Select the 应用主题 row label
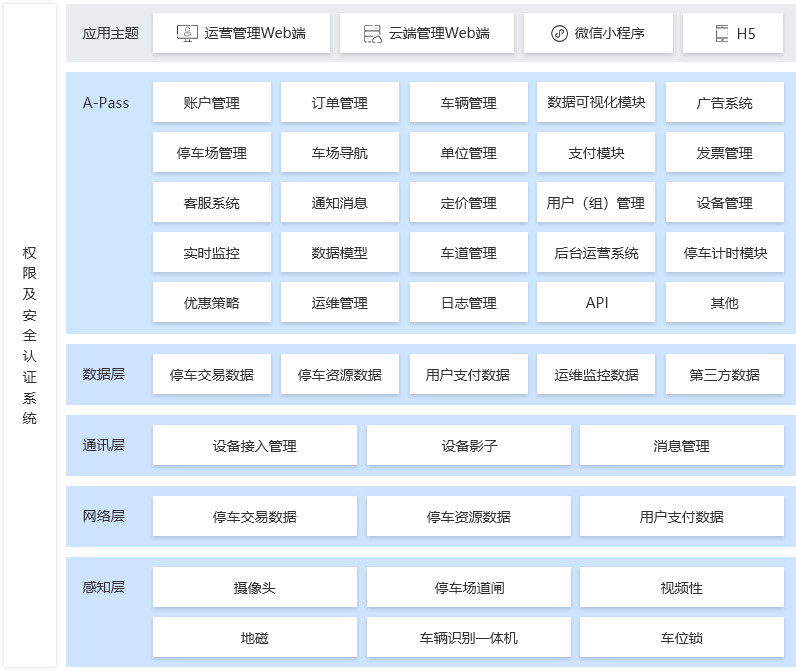796x671 pixels. (110, 33)
